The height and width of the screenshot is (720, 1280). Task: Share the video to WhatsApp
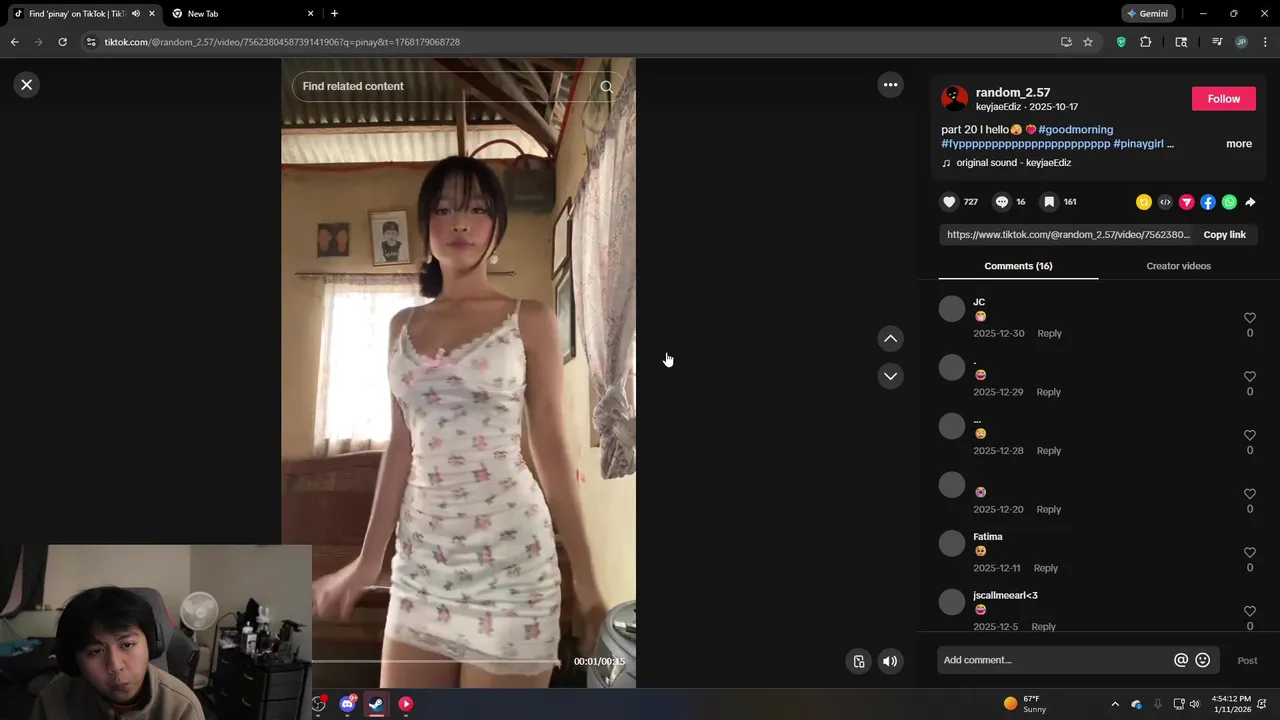pos(1229,202)
